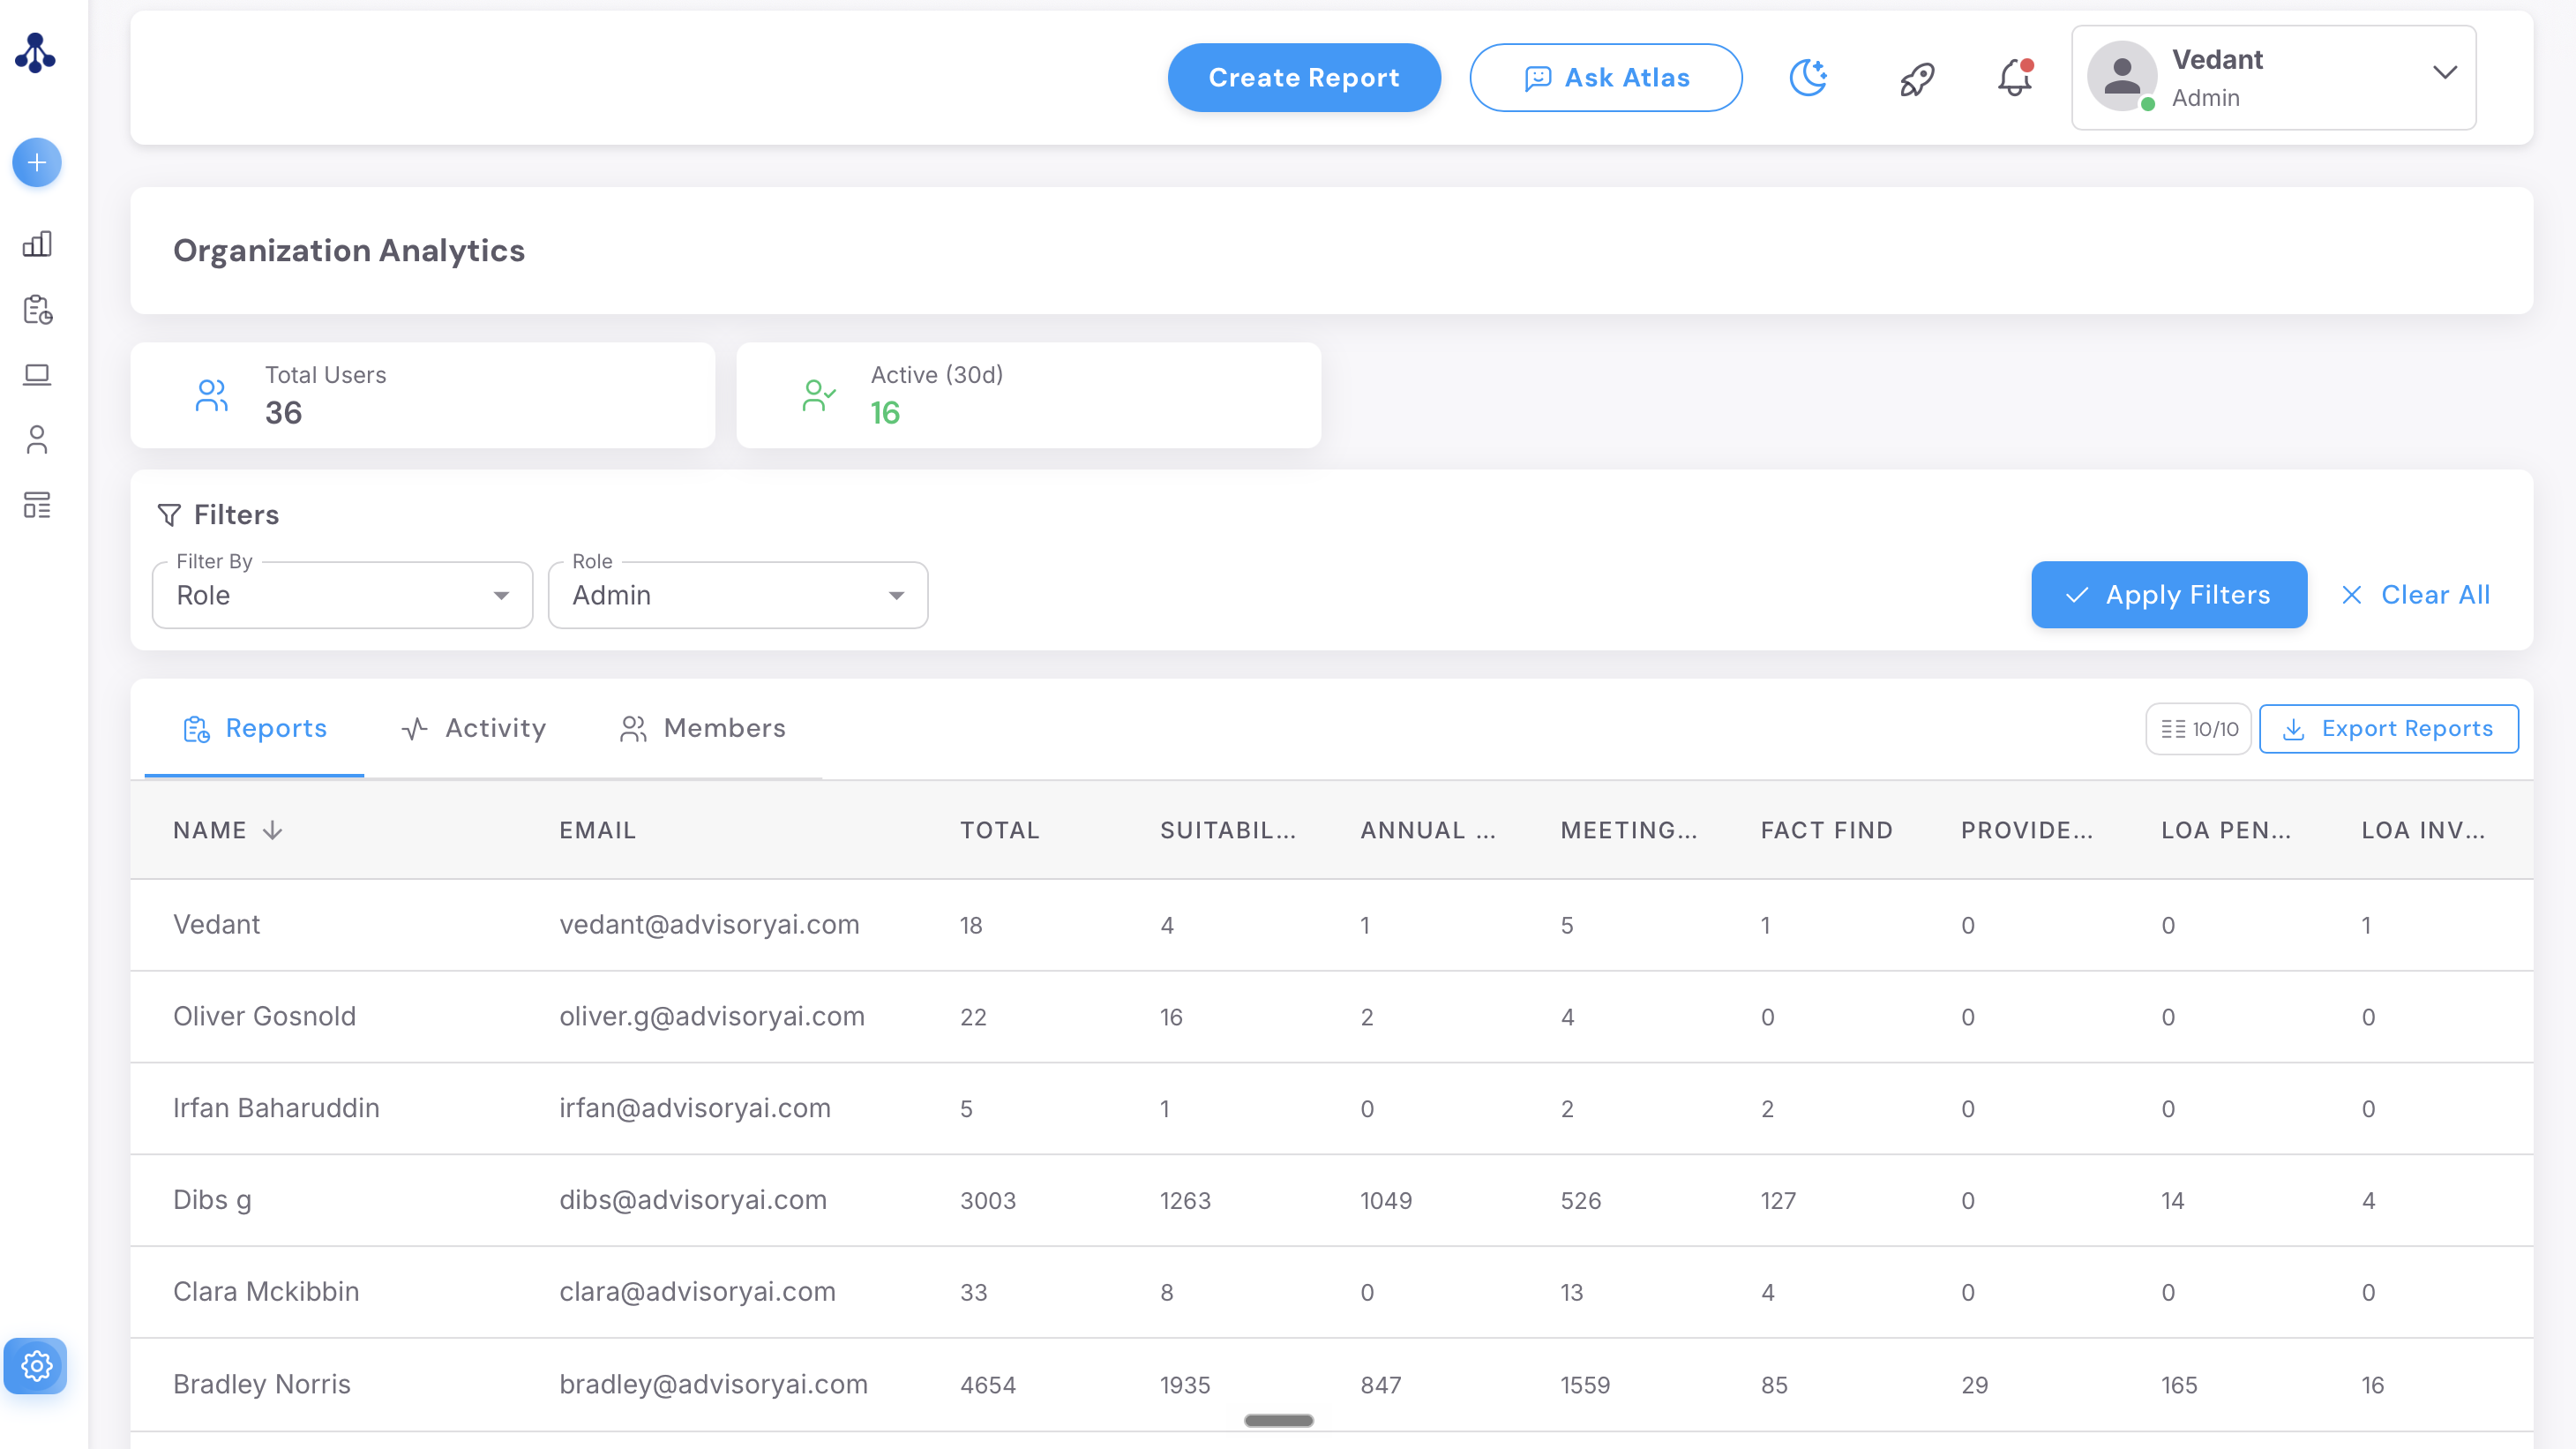This screenshot has width=2576, height=1449.
Task: Open the clipboard reports sidebar icon
Action: 37,310
